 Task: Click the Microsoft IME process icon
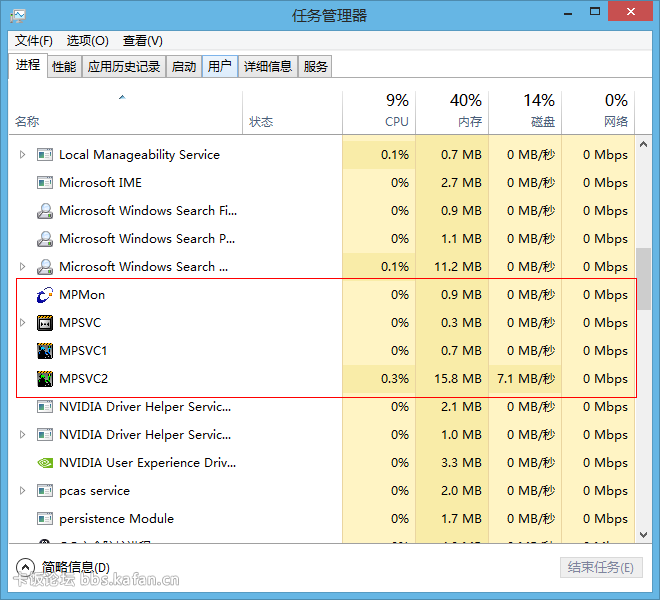pyautogui.click(x=44, y=183)
